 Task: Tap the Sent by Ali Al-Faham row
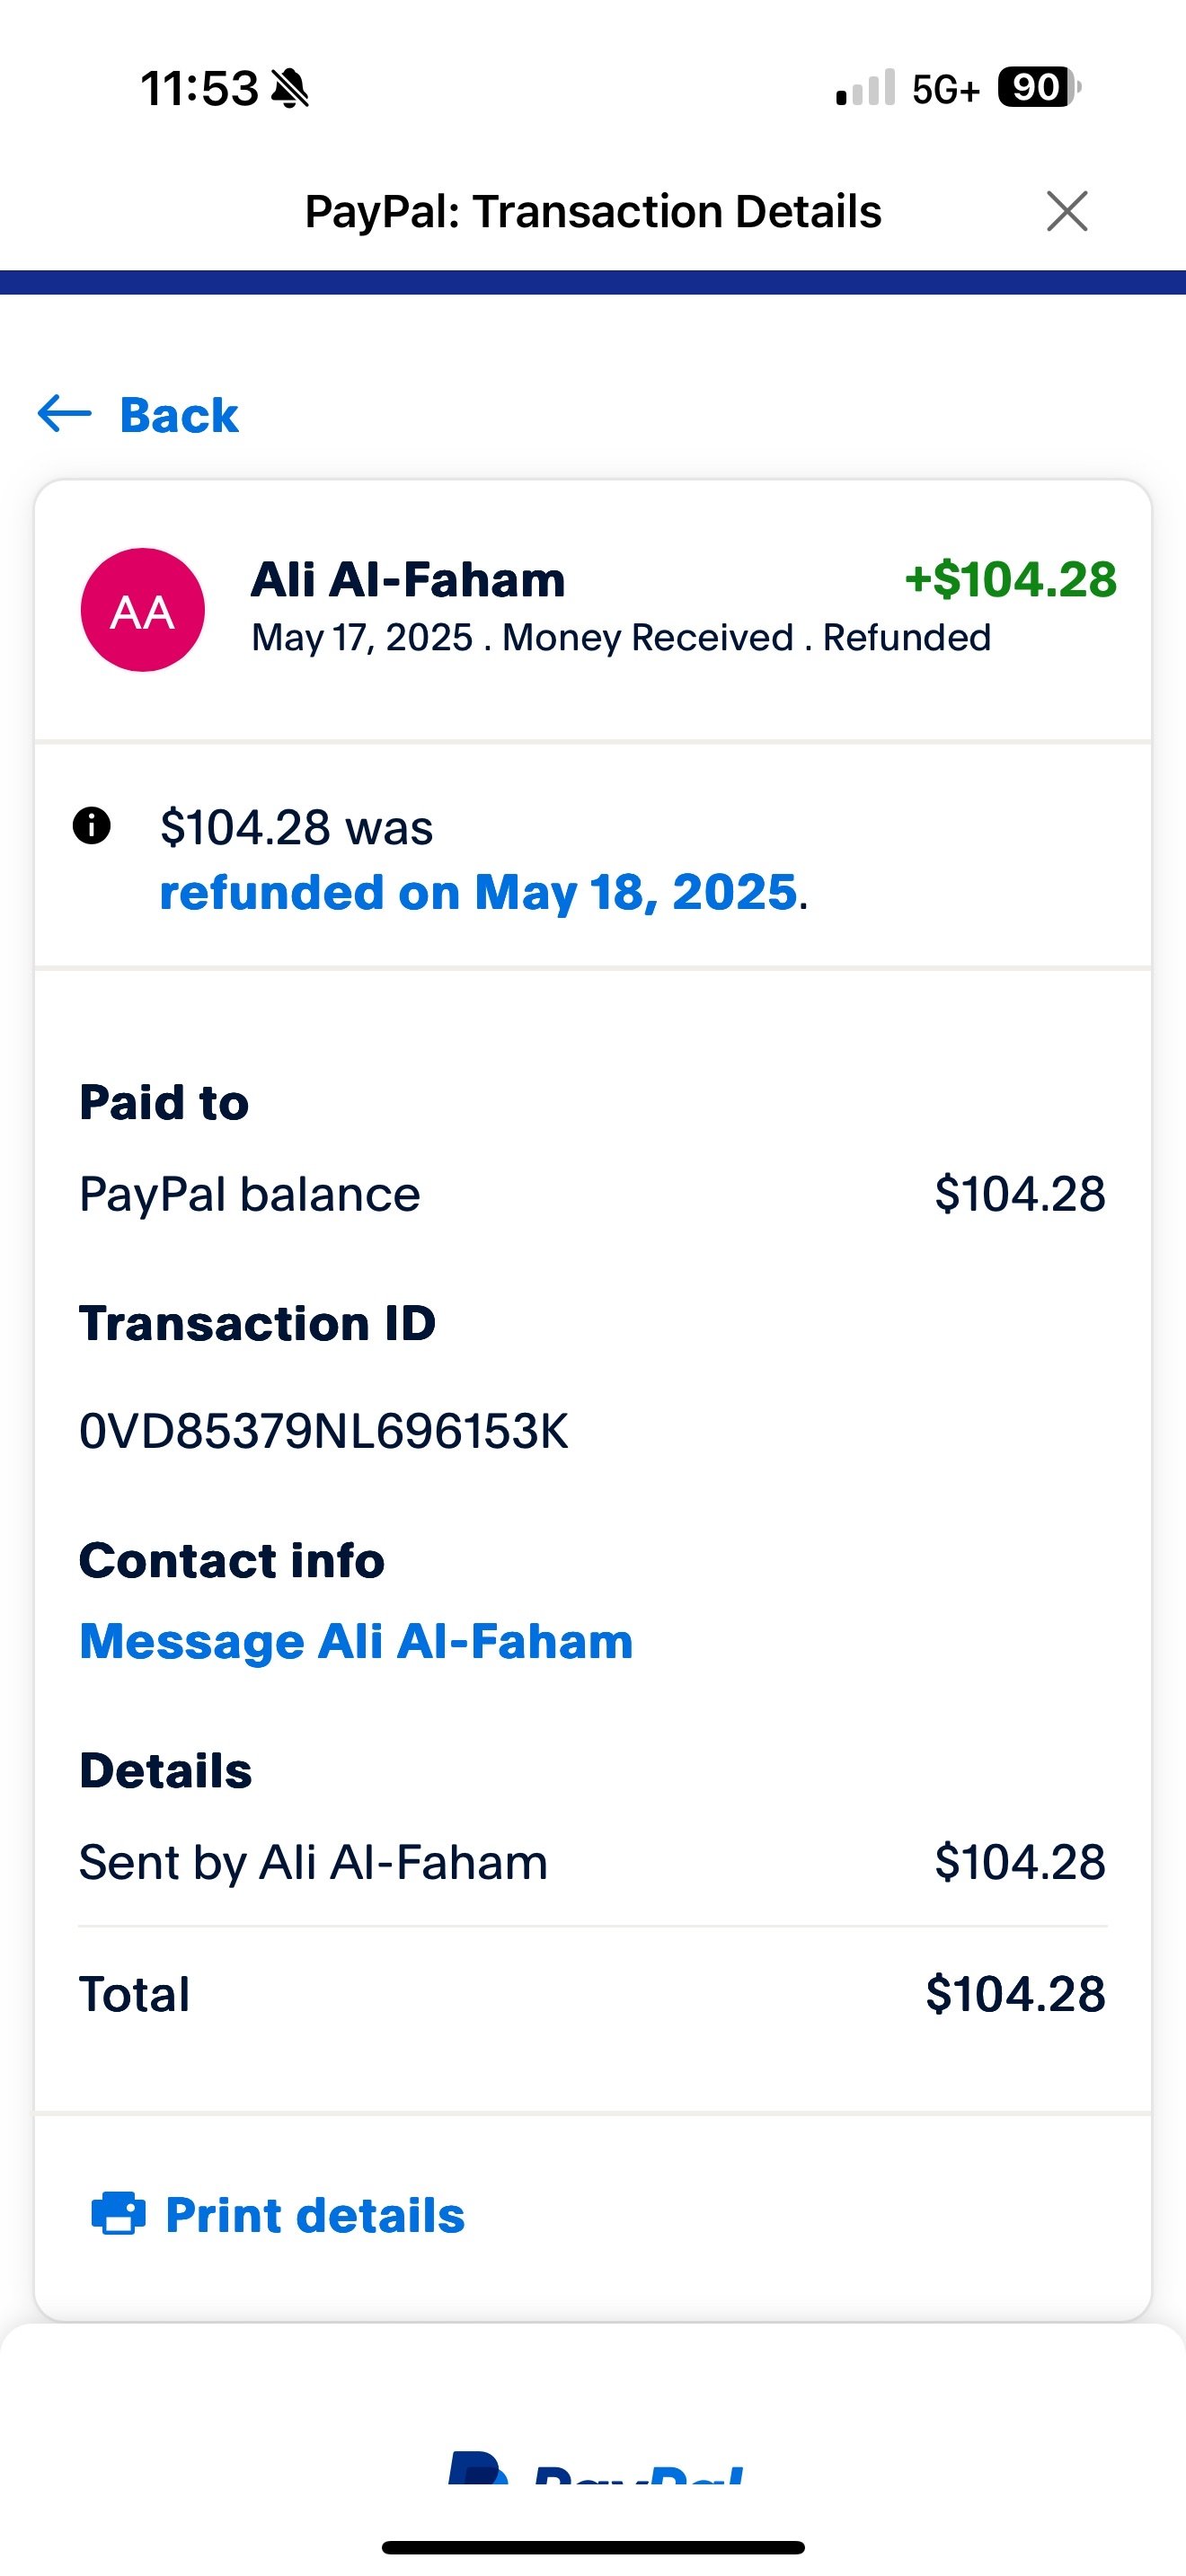[593, 1862]
